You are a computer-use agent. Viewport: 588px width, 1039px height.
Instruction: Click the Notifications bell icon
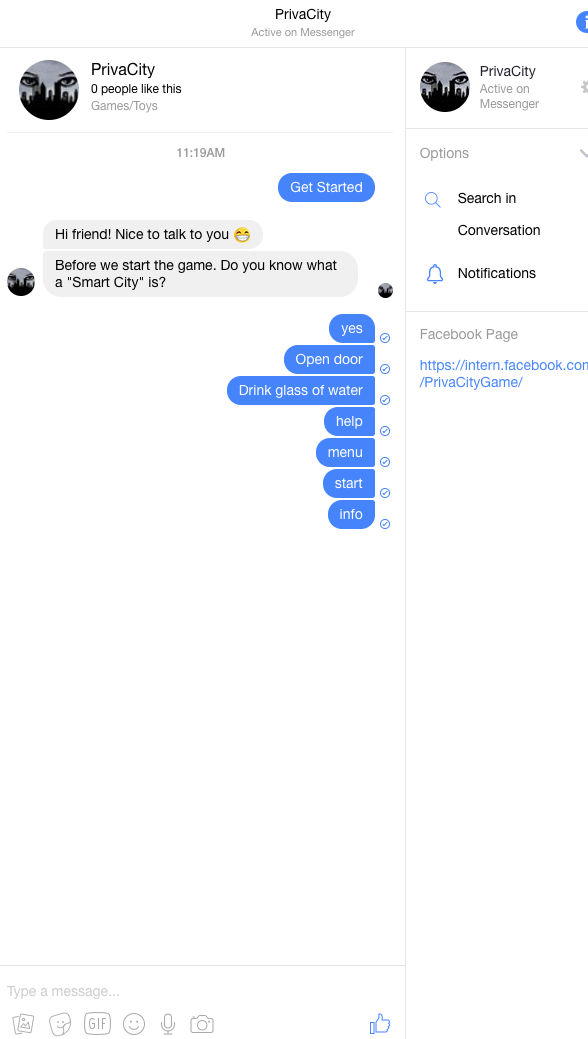coord(435,273)
